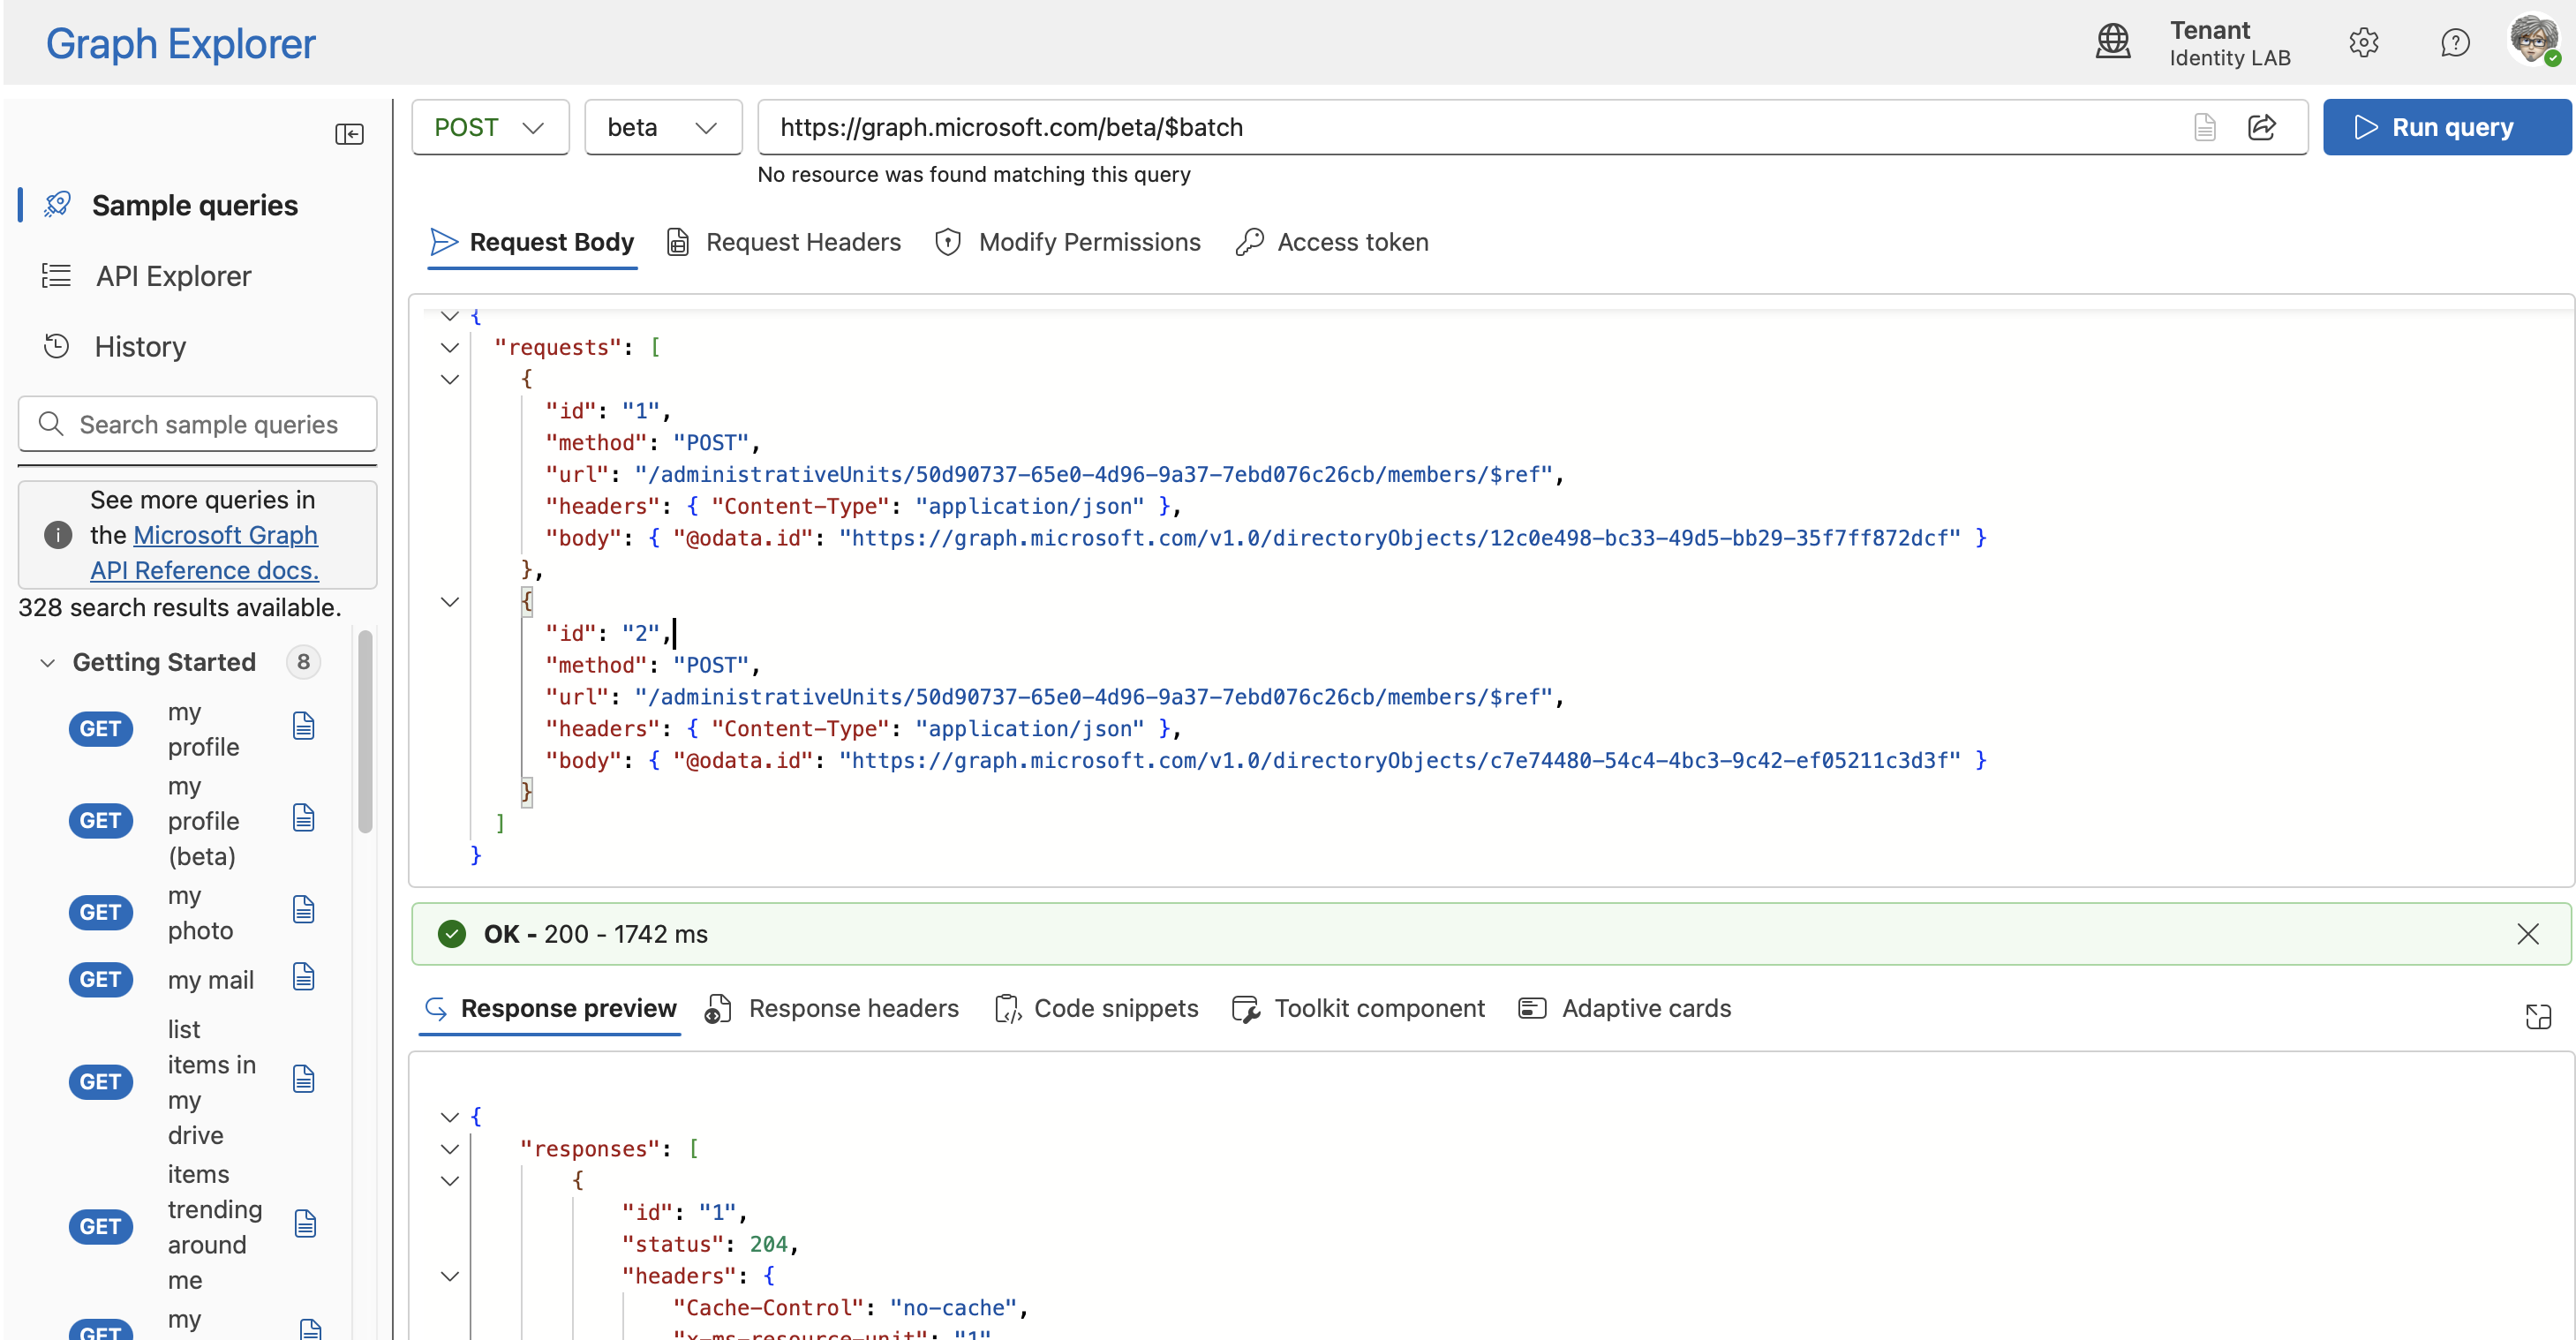Click the share query icon
Screen dimensions: 2576x1340
[x=2261, y=127]
